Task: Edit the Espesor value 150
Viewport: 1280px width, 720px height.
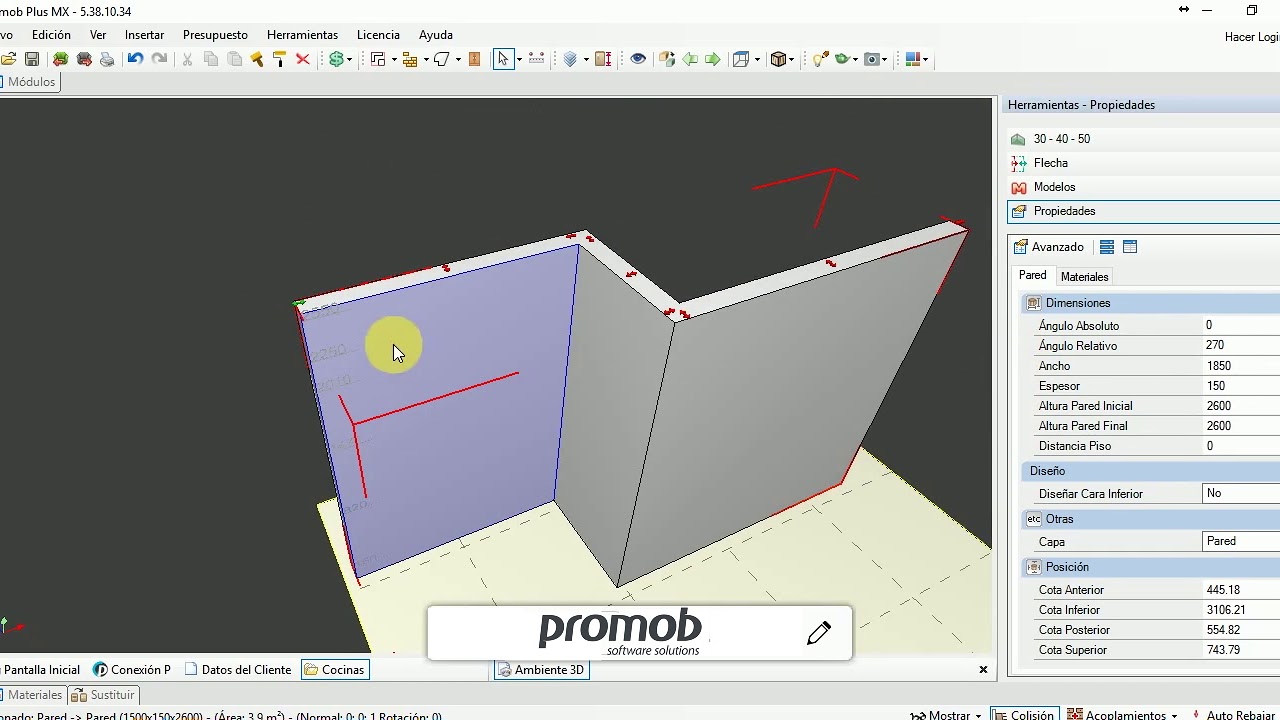Action: tap(1241, 386)
